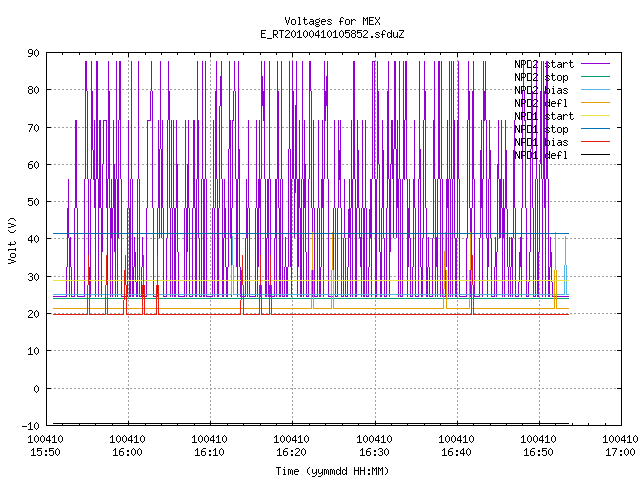Click the y-axis tick label '60'
640x480 pixels.
34,165
